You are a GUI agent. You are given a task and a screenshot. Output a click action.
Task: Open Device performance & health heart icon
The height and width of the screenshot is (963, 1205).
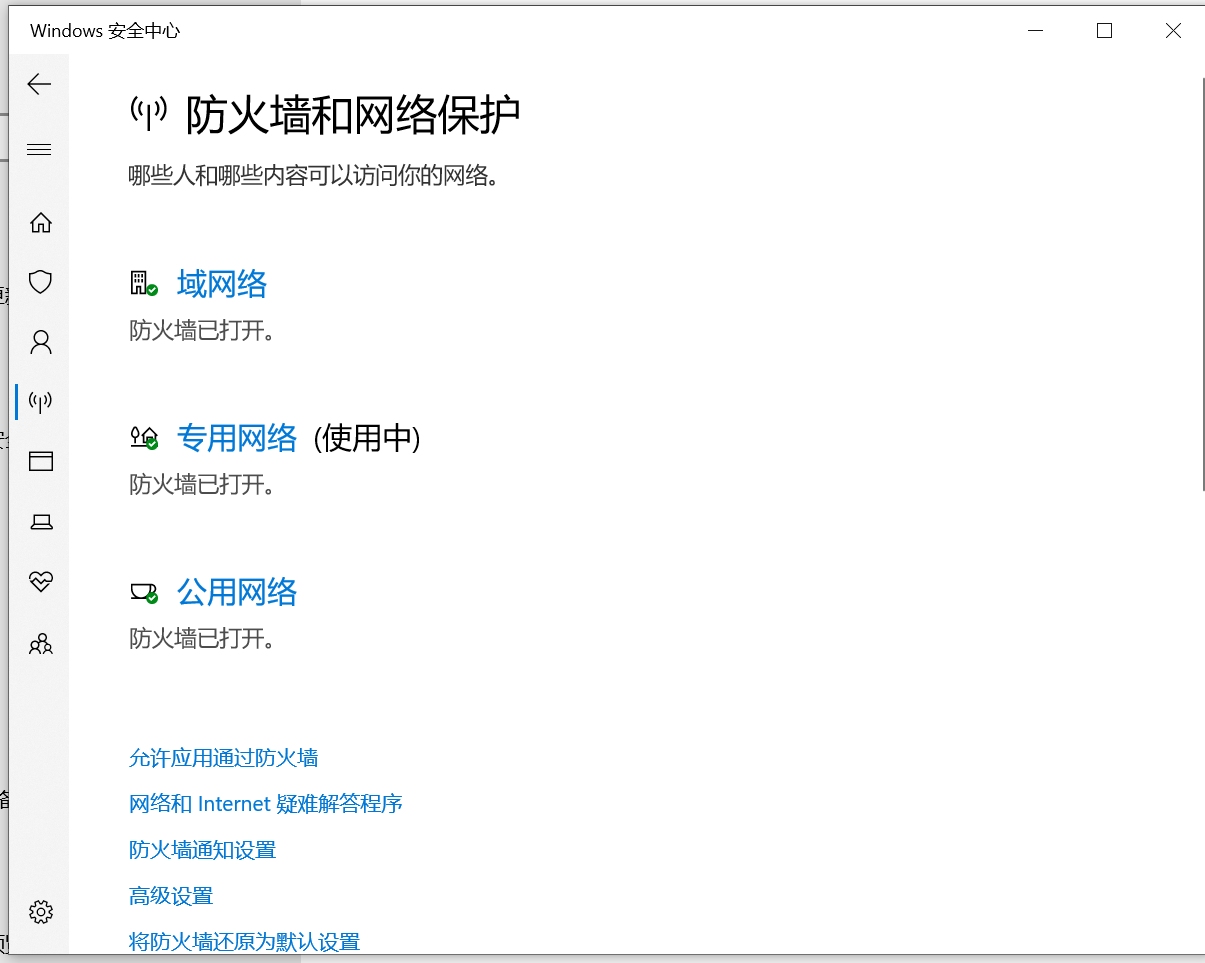pos(40,581)
